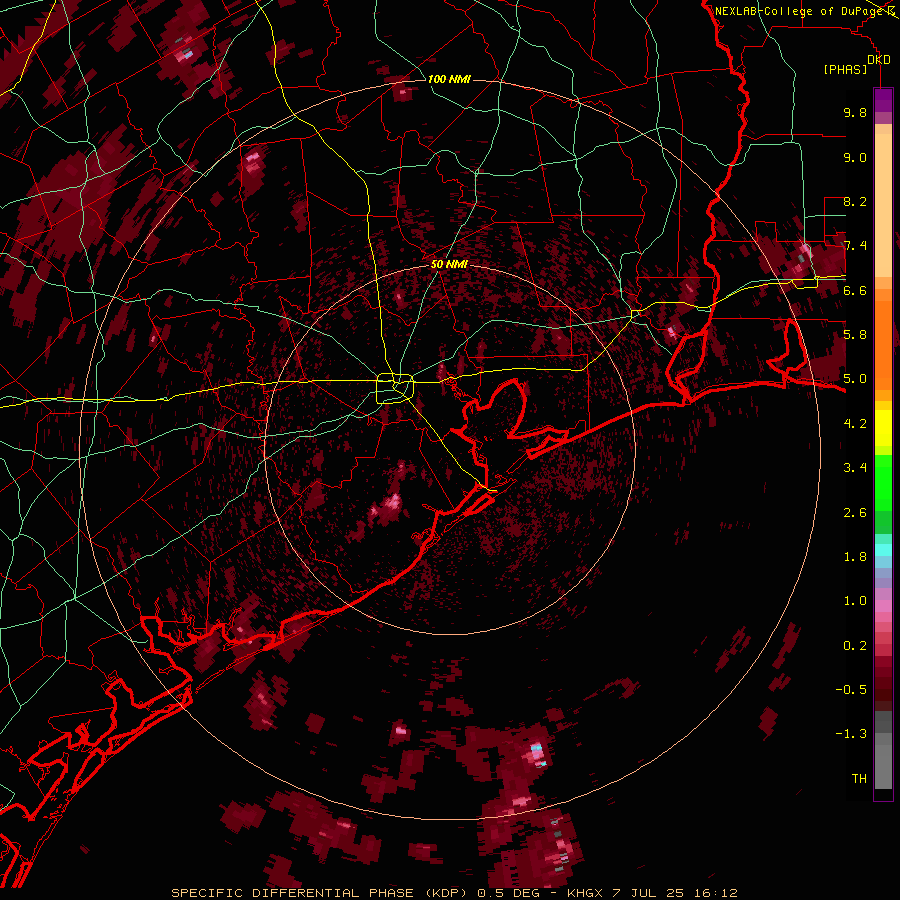
Task: Click the 1.8 legend value
Action: pyautogui.click(x=855, y=557)
